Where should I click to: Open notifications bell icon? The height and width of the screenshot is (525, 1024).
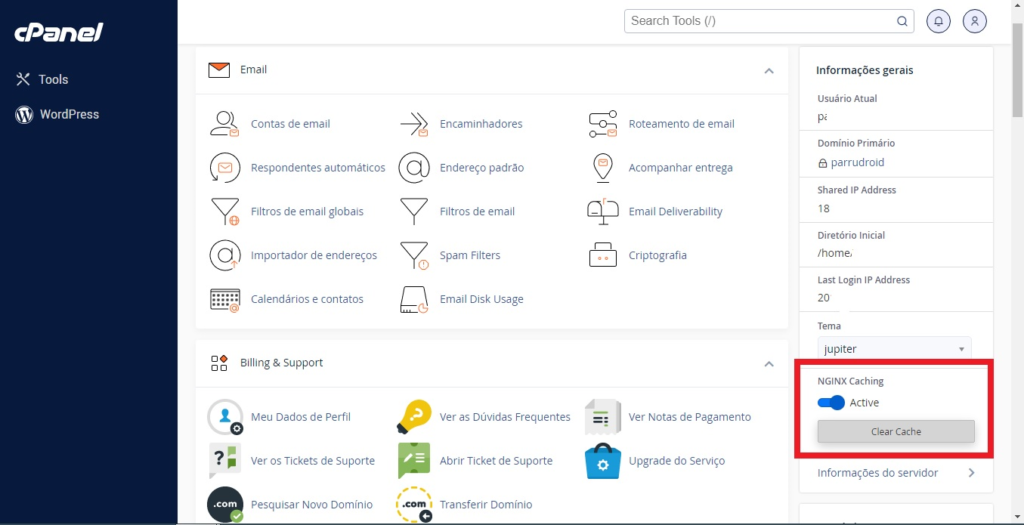(x=938, y=21)
